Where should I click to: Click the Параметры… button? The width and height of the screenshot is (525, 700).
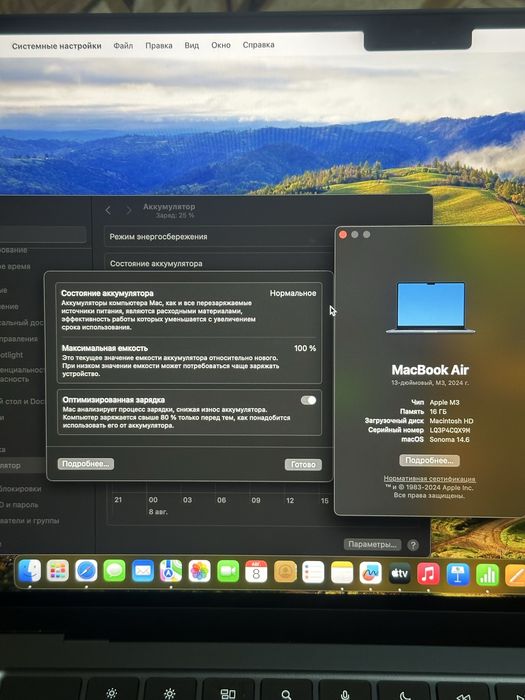[372, 545]
